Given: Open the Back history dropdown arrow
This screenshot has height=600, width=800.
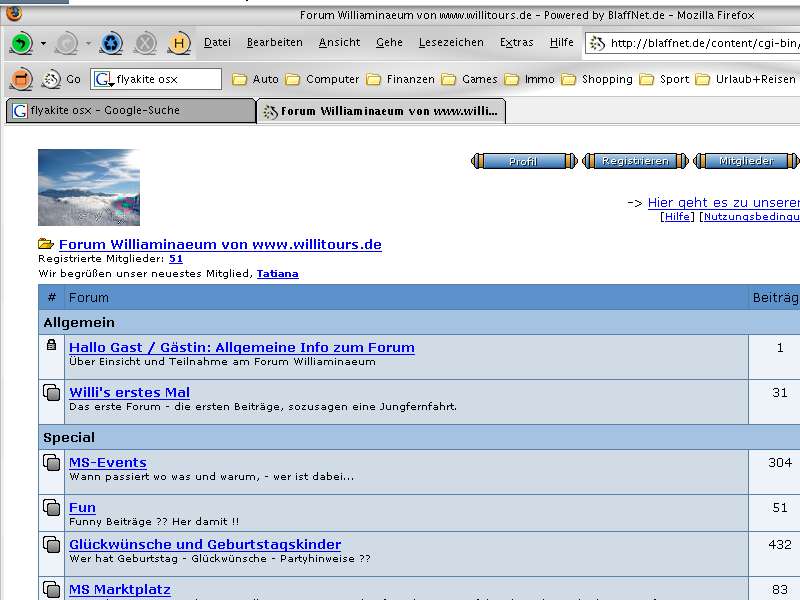Looking at the screenshot, I should tap(43, 43).
